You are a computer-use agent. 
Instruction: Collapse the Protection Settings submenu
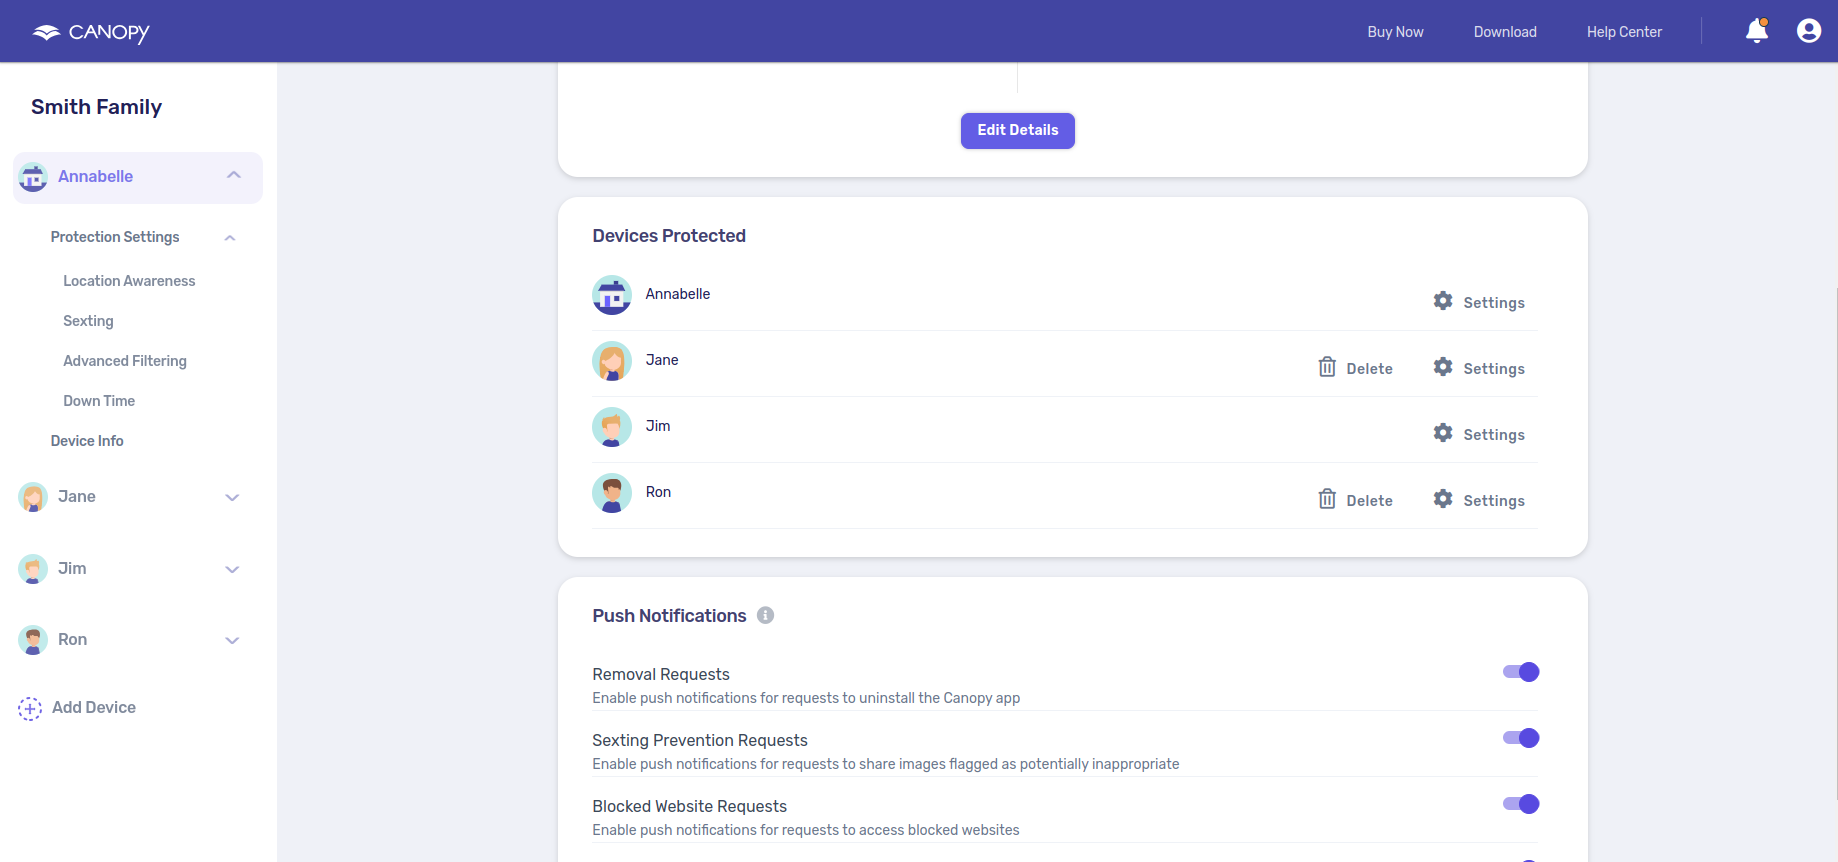pyautogui.click(x=230, y=238)
